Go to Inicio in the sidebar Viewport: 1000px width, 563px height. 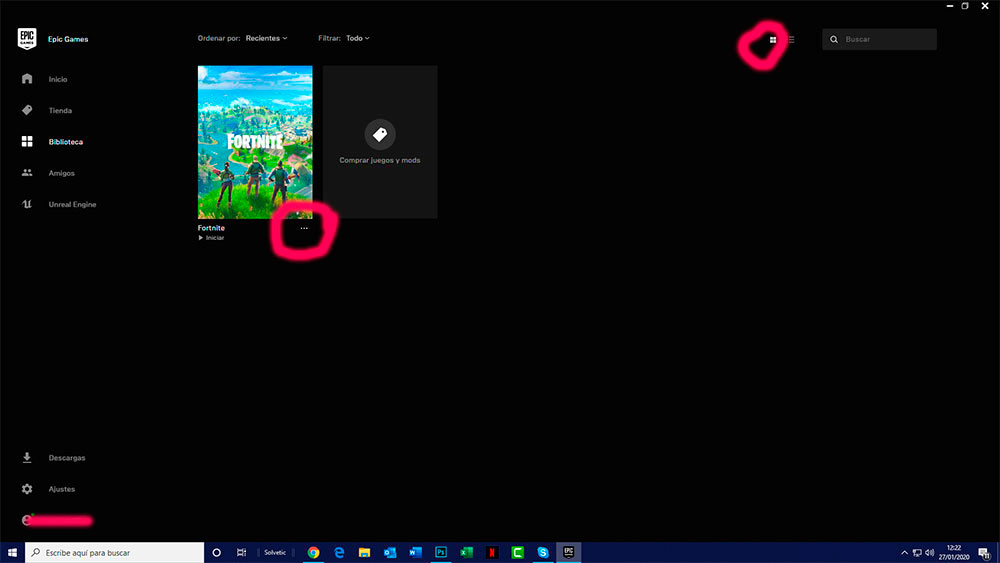pyautogui.click(x=57, y=79)
